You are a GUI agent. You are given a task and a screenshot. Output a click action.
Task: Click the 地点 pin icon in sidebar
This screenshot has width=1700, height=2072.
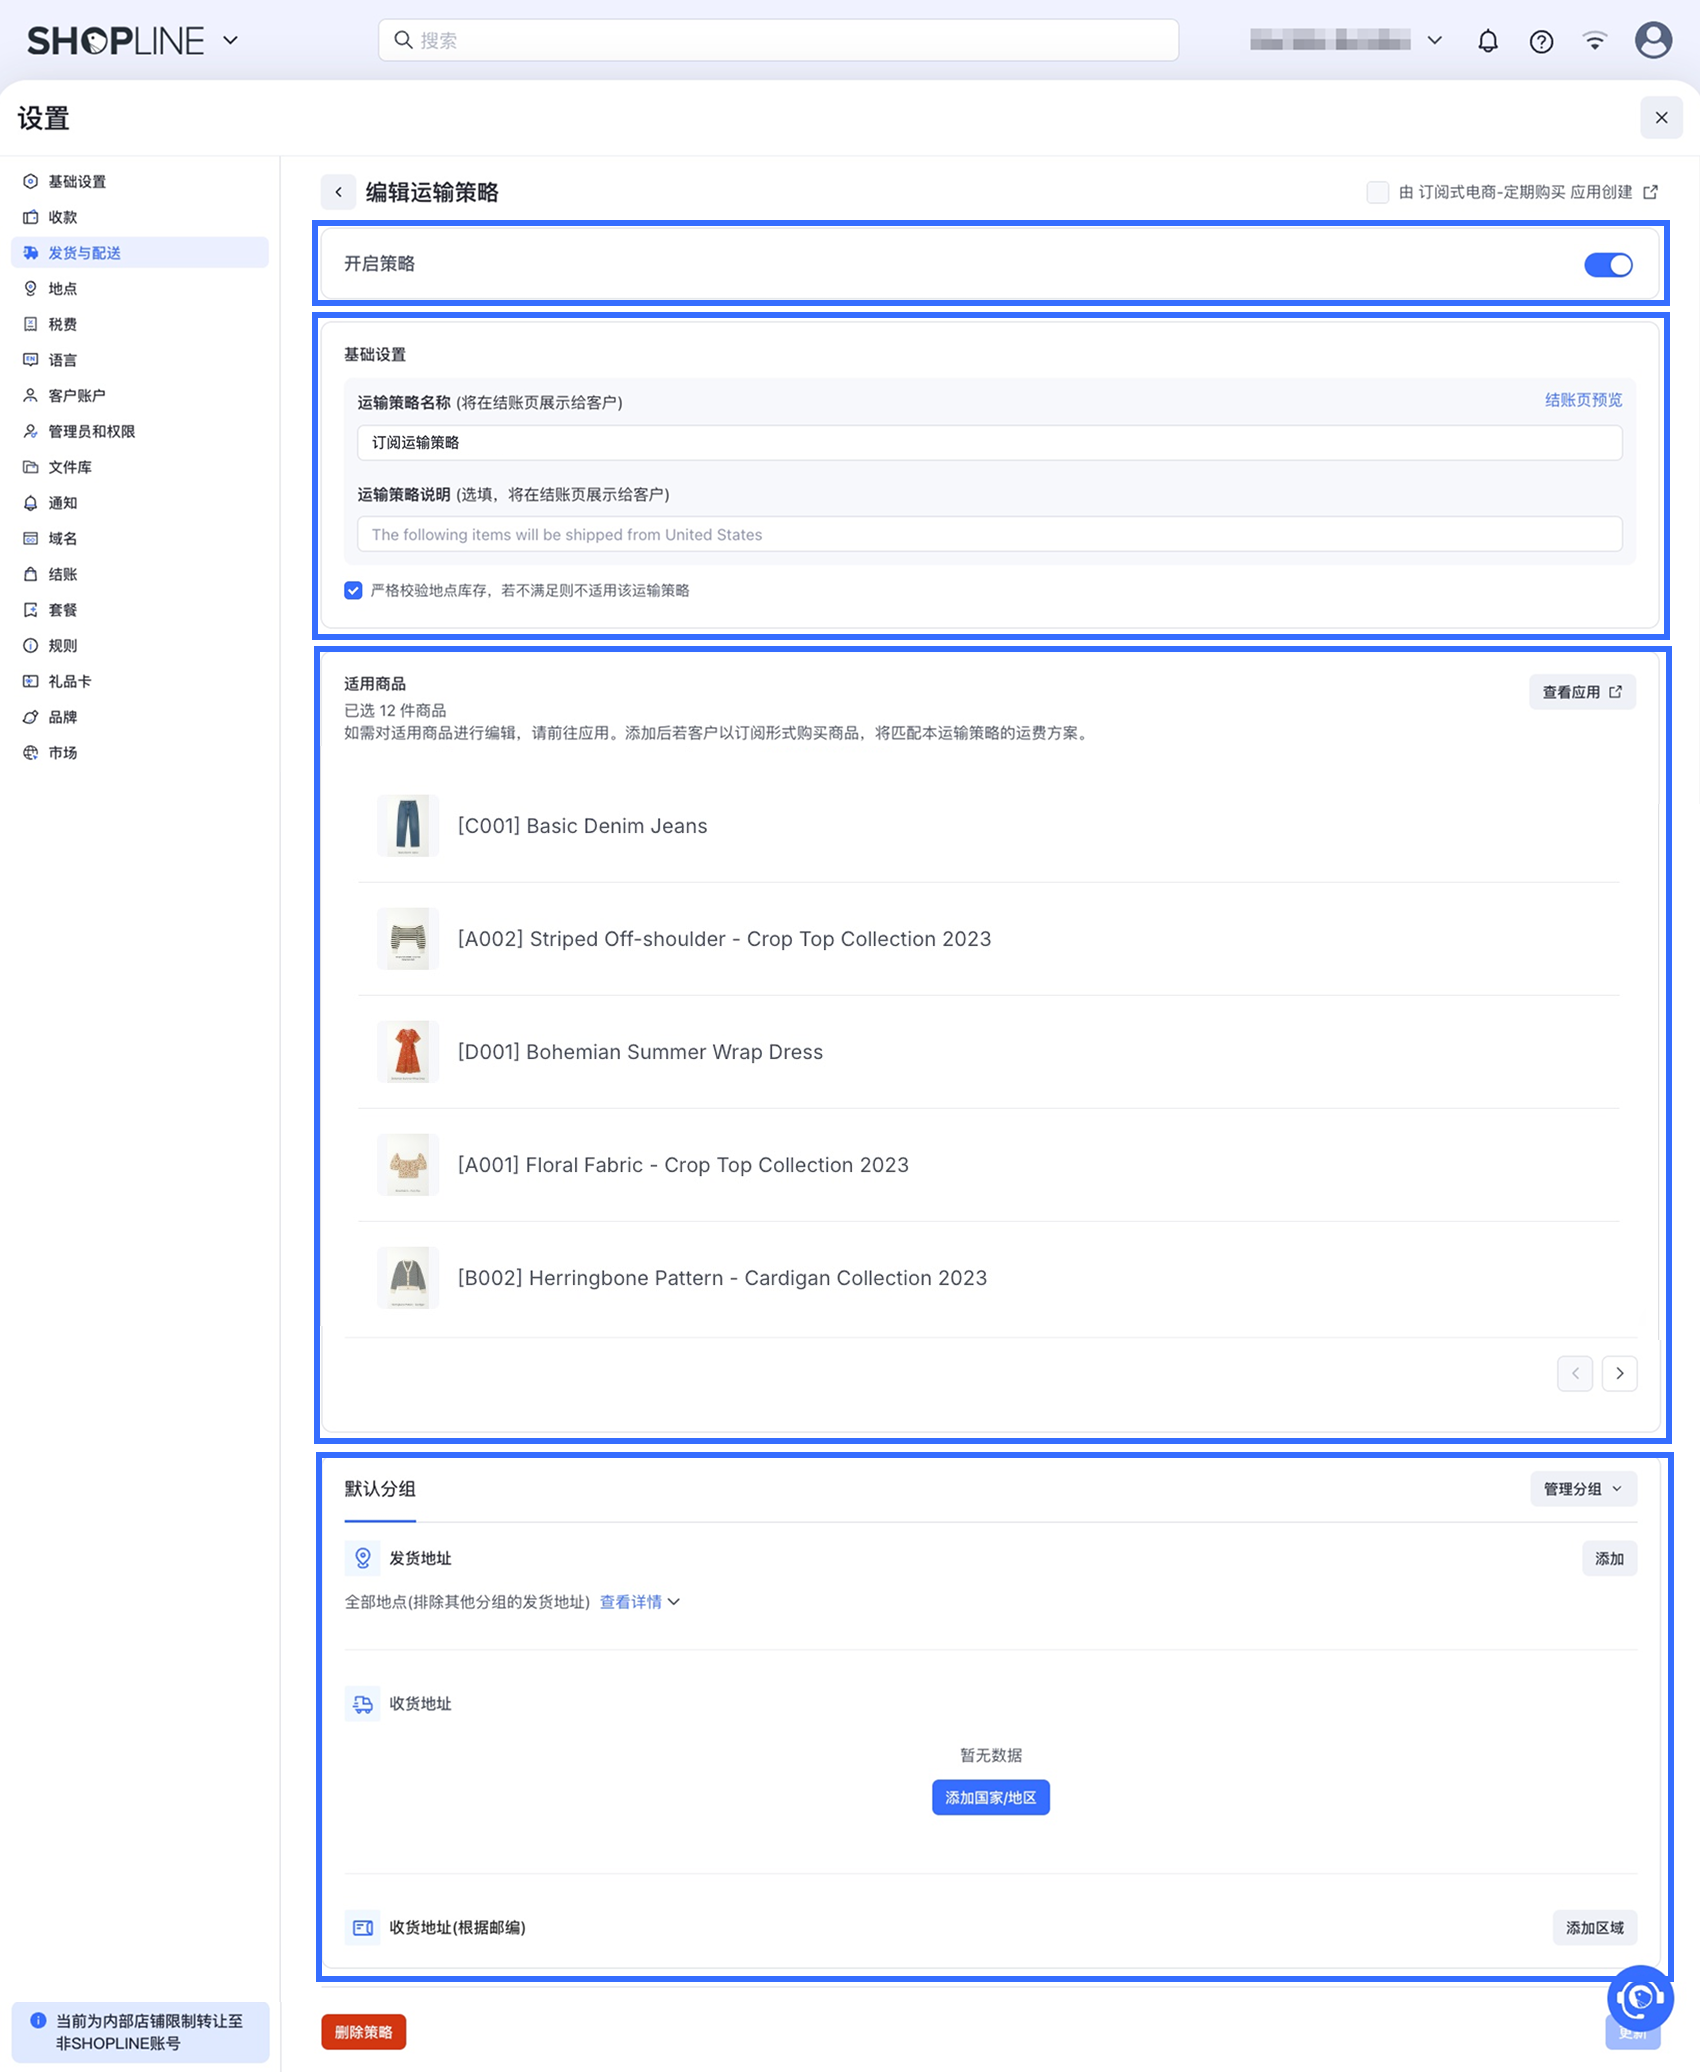pos(31,288)
